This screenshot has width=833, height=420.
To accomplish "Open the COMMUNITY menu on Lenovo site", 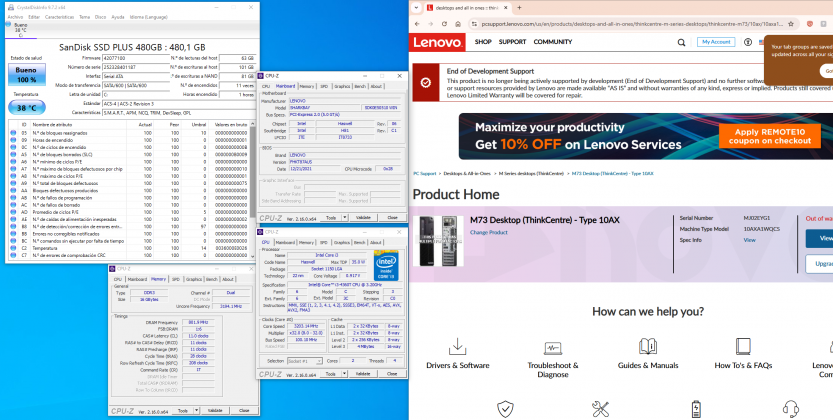I will pyautogui.click(x=552, y=42).
